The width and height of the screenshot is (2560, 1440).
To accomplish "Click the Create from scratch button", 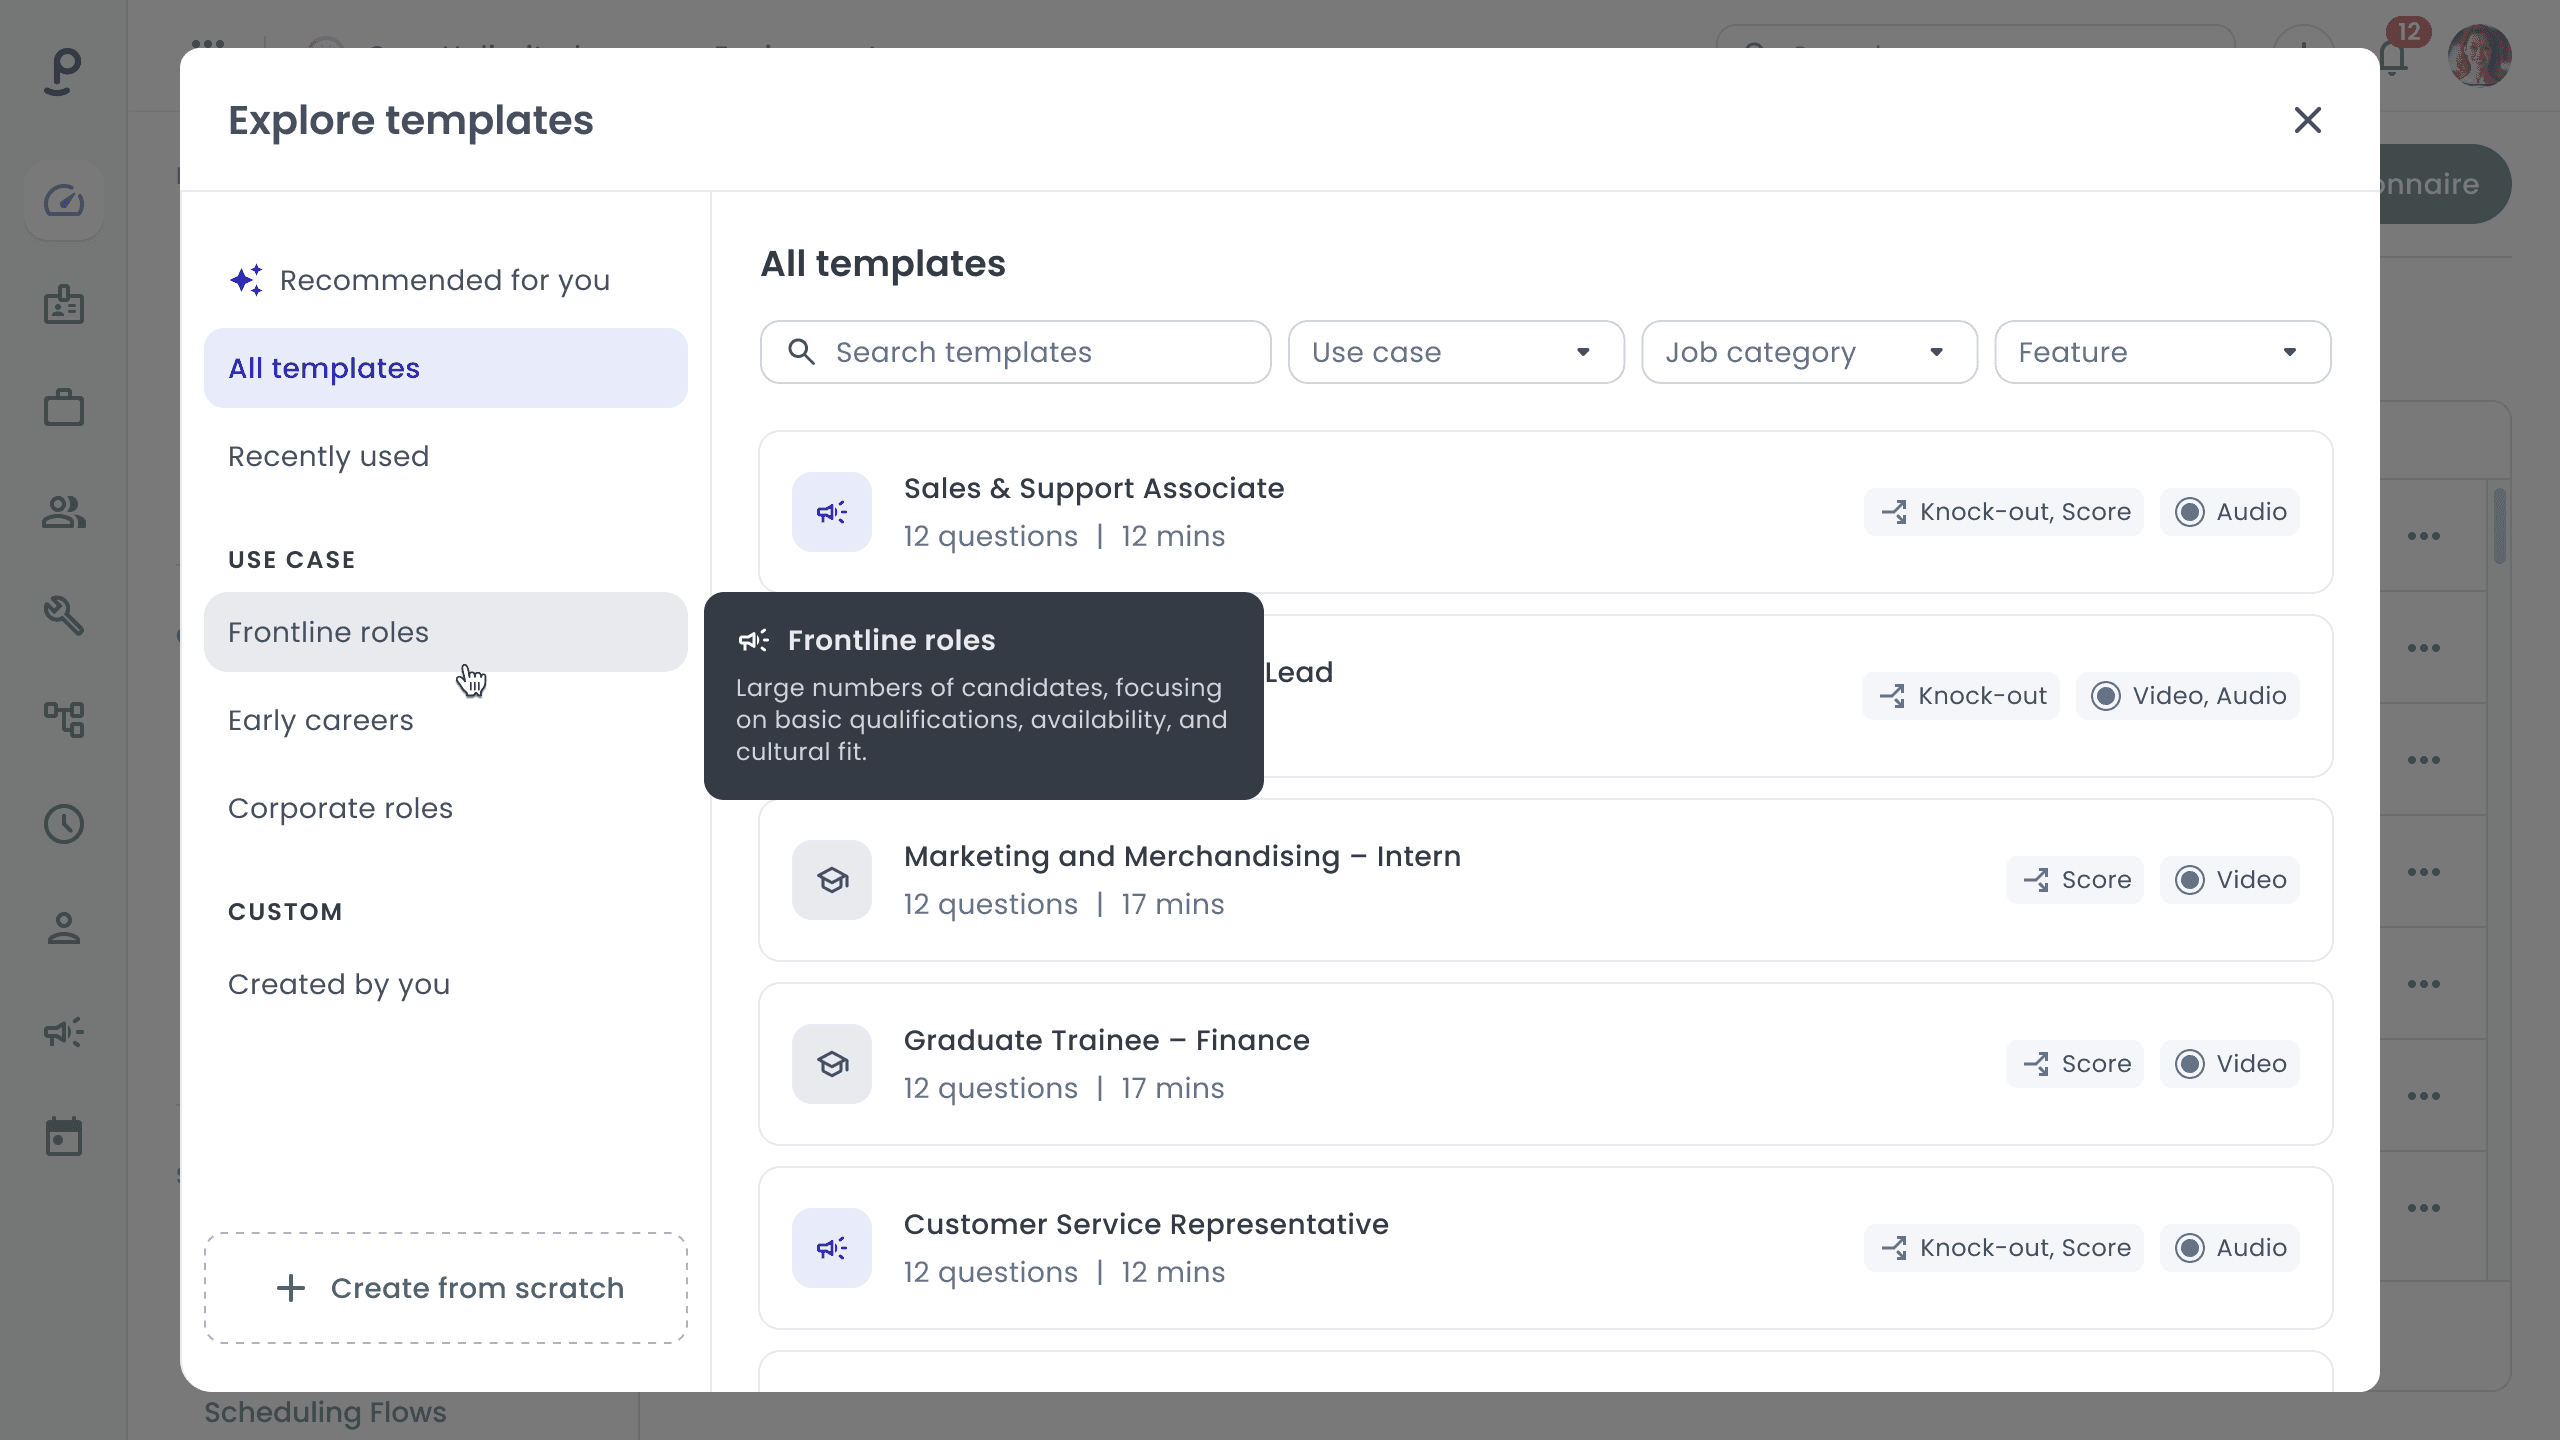I will click(x=446, y=1288).
